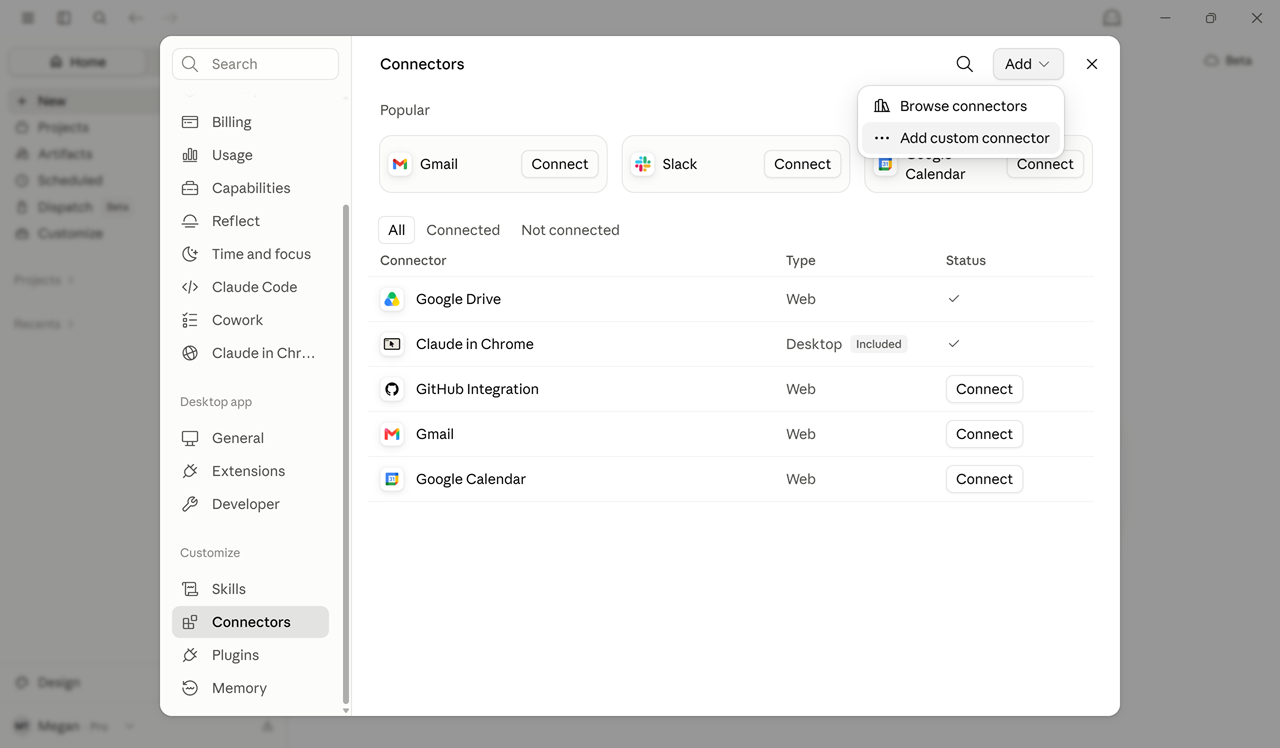This screenshot has height=748, width=1280.
Task: Close the settings dialog with the X
Action: pyautogui.click(x=1092, y=64)
